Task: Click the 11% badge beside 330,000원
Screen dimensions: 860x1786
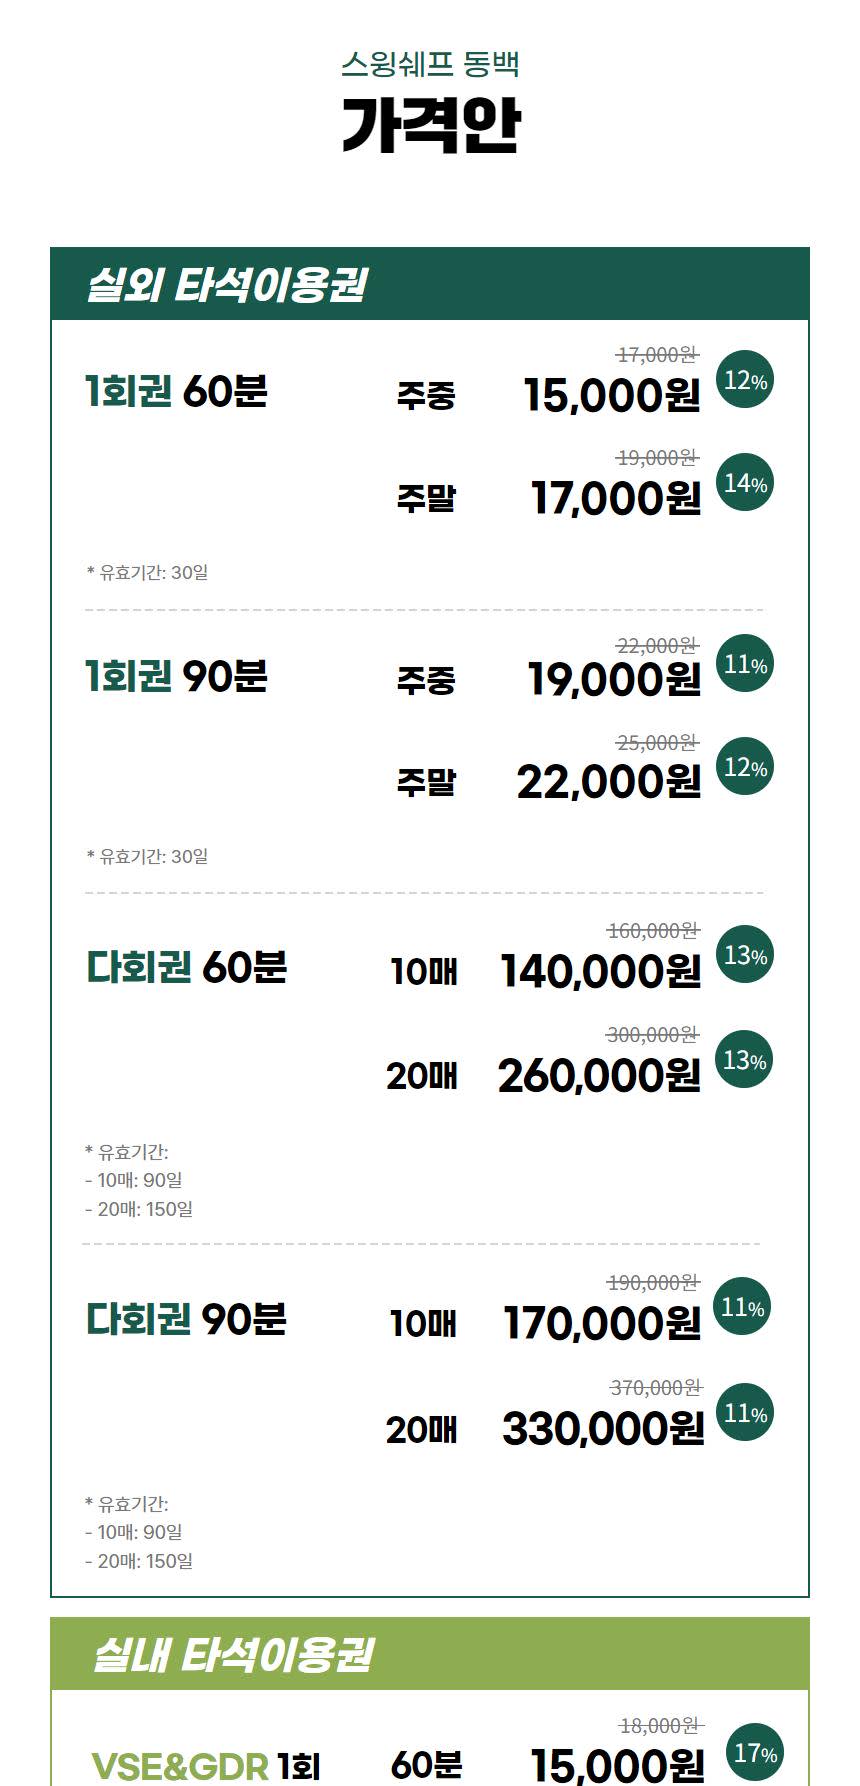Action: (745, 1412)
